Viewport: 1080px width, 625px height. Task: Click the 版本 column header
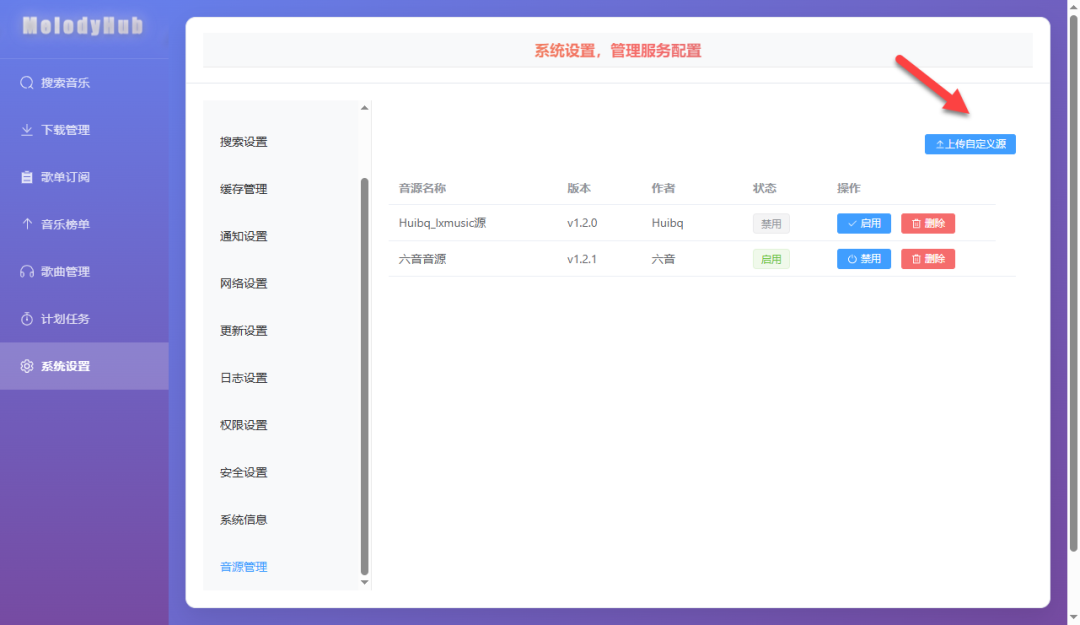pyautogui.click(x=579, y=188)
